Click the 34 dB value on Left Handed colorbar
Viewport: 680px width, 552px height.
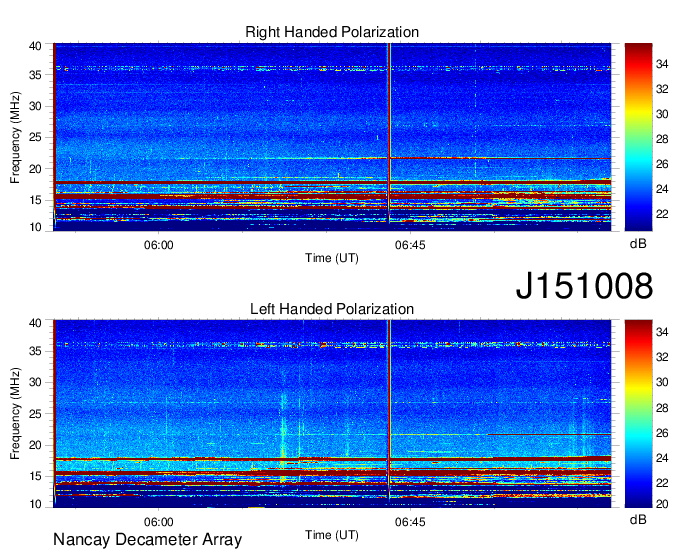662,332
